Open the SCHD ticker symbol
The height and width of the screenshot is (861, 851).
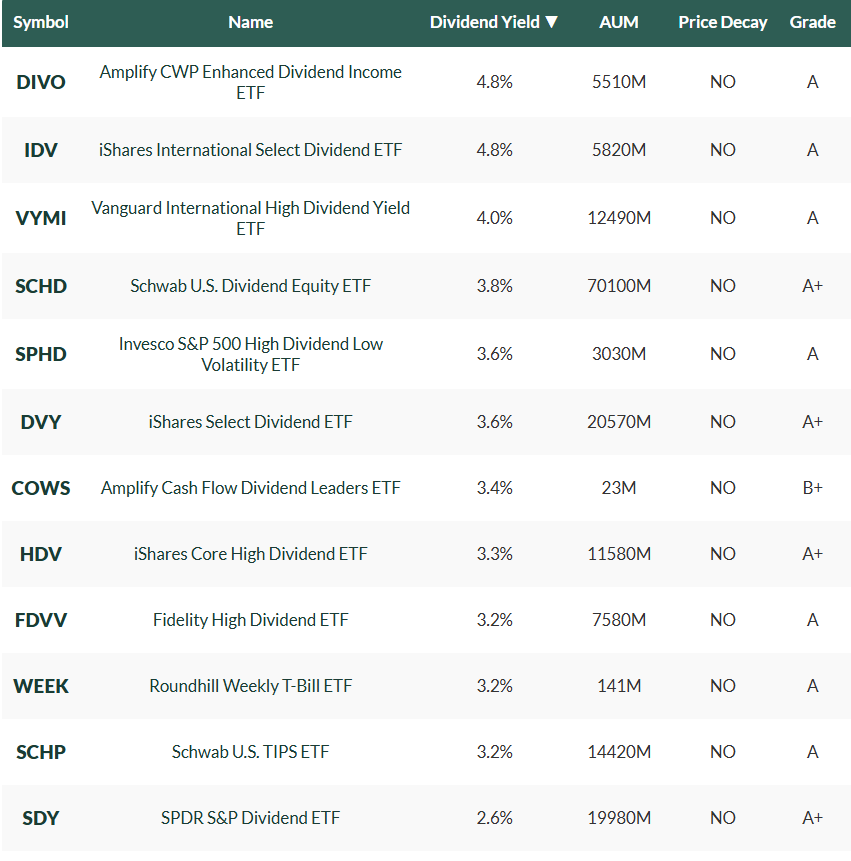[x=41, y=287]
